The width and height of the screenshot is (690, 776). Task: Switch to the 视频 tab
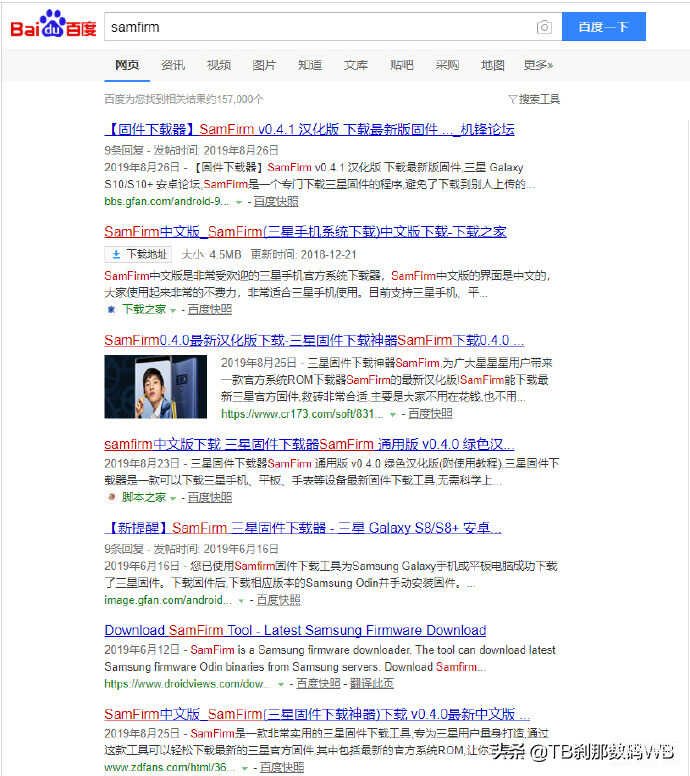point(218,65)
